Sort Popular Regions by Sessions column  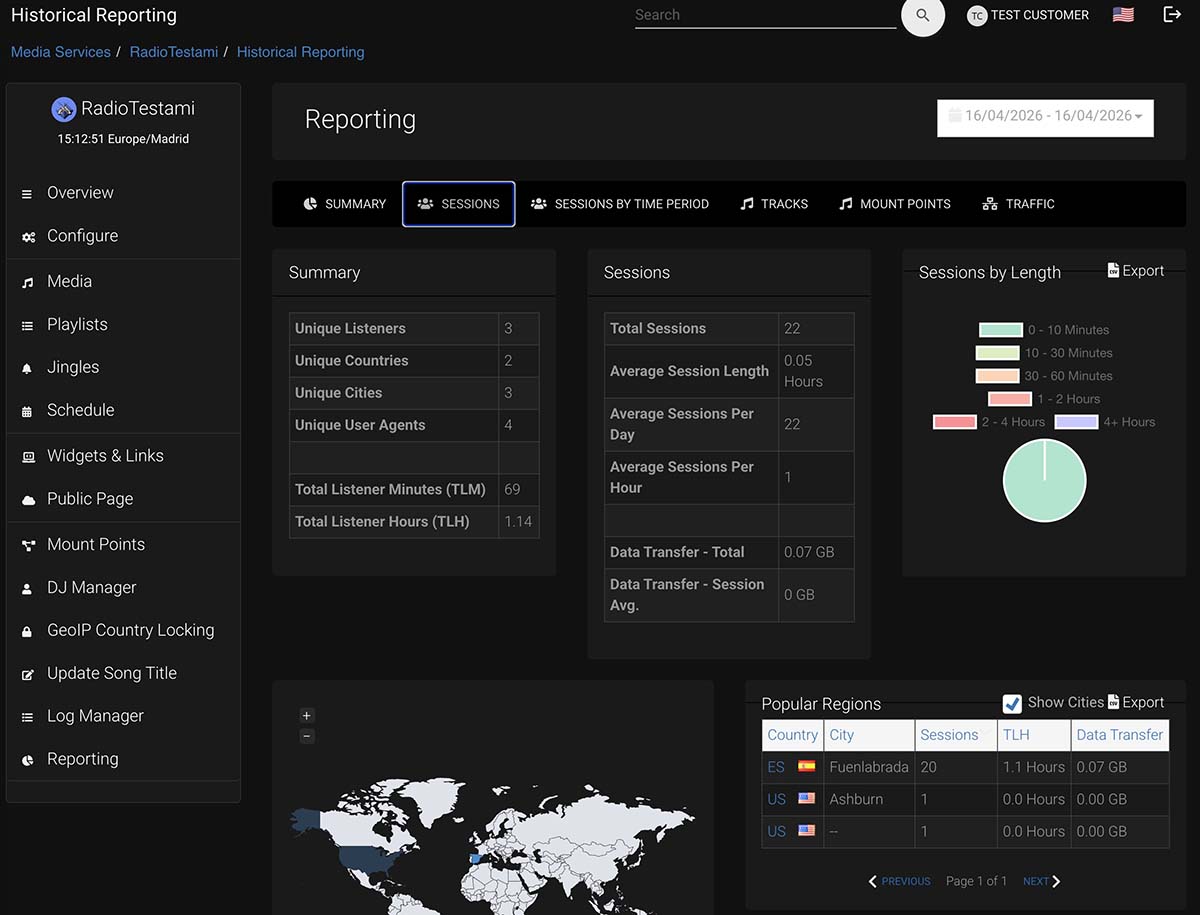949,735
